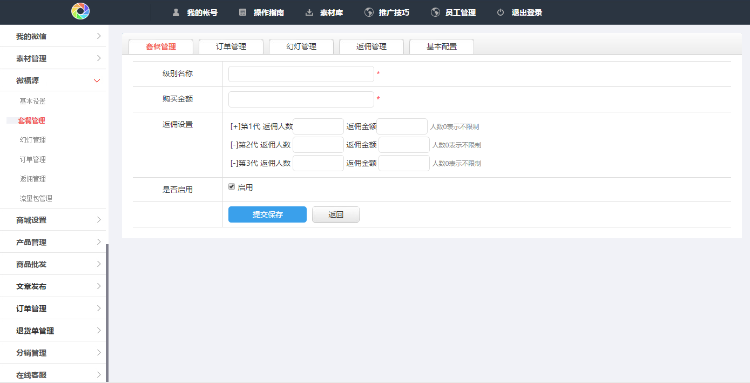Screen dimensions: 750x383
Task: Switch to the 幻灯管理 tab above the form
Action: tap(301, 46)
